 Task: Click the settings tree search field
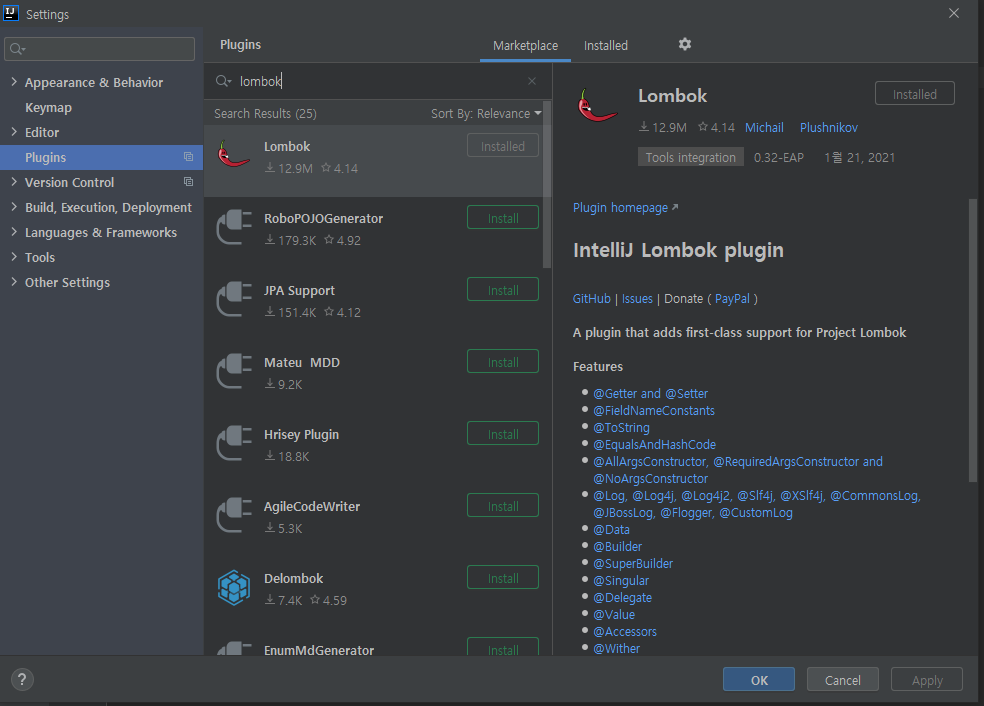point(100,48)
